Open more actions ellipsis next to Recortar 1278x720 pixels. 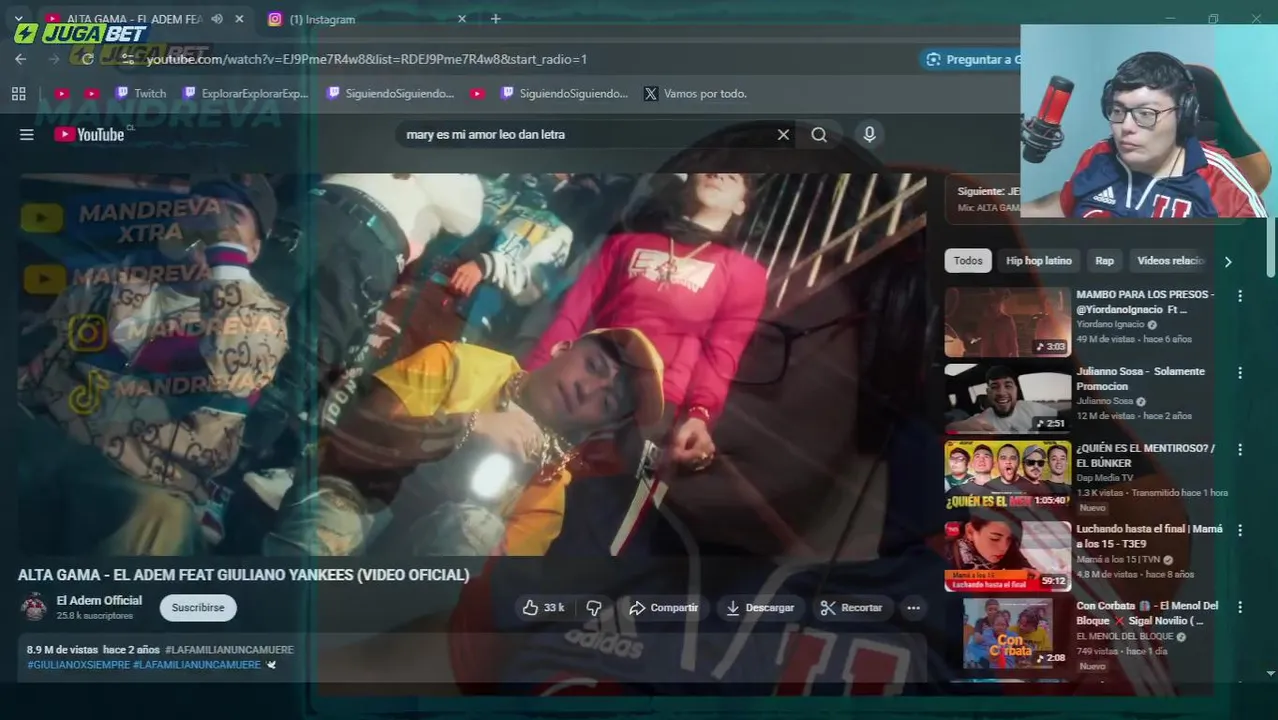913,607
